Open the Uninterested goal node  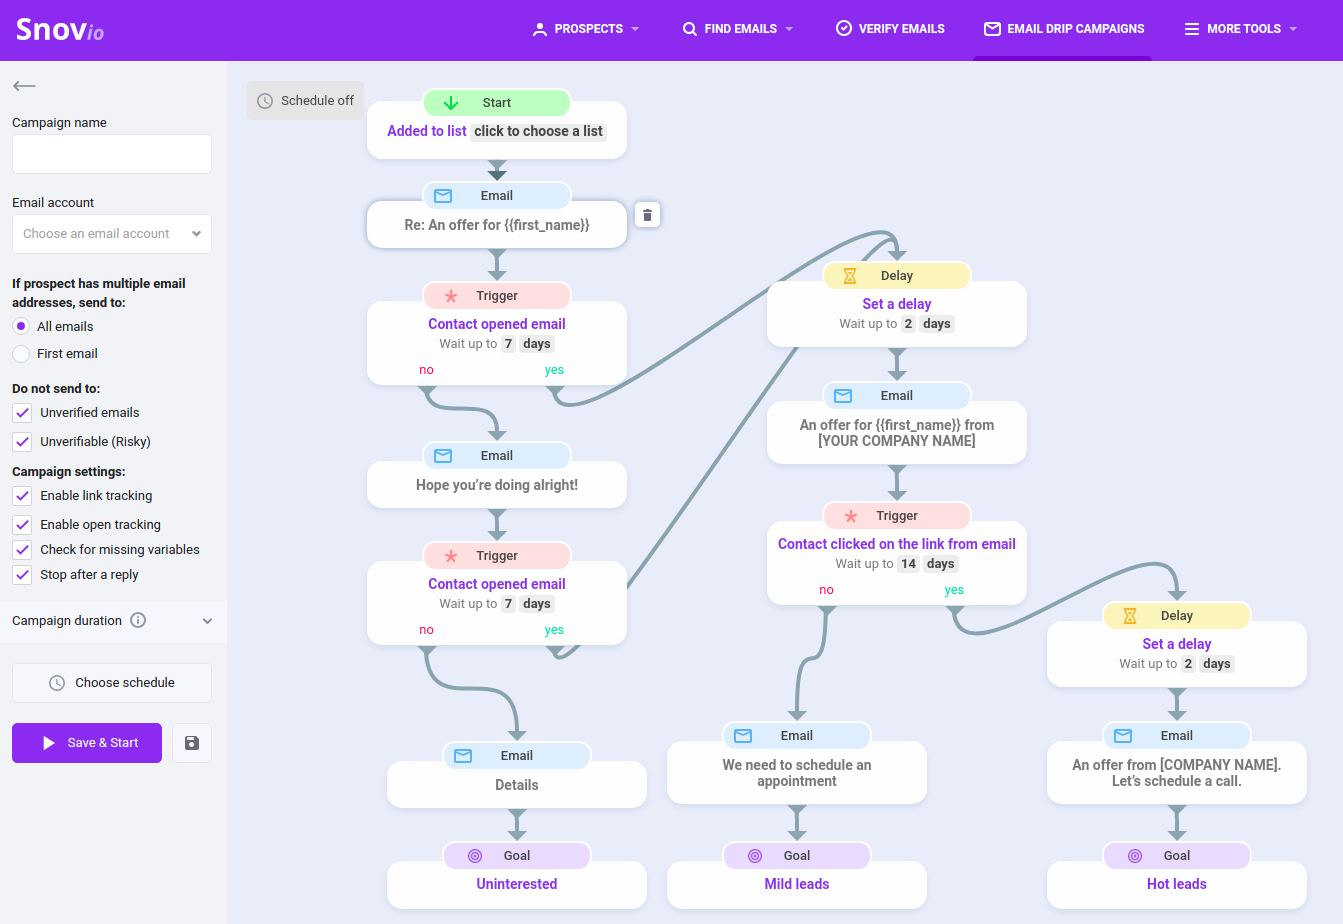tap(517, 884)
